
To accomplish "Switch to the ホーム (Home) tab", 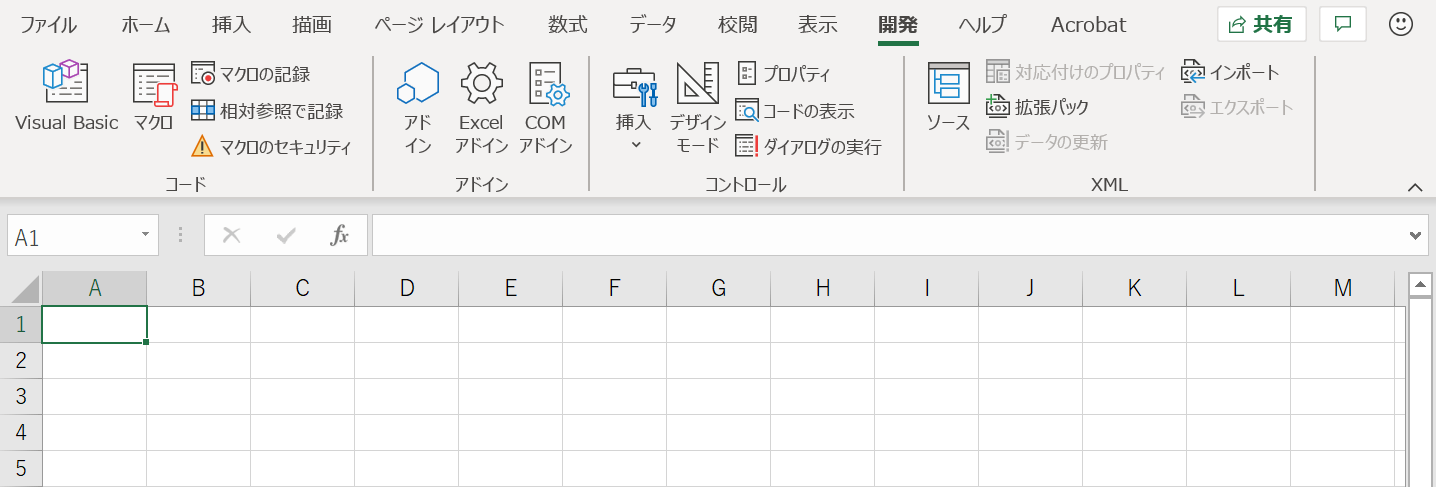I will click(146, 25).
